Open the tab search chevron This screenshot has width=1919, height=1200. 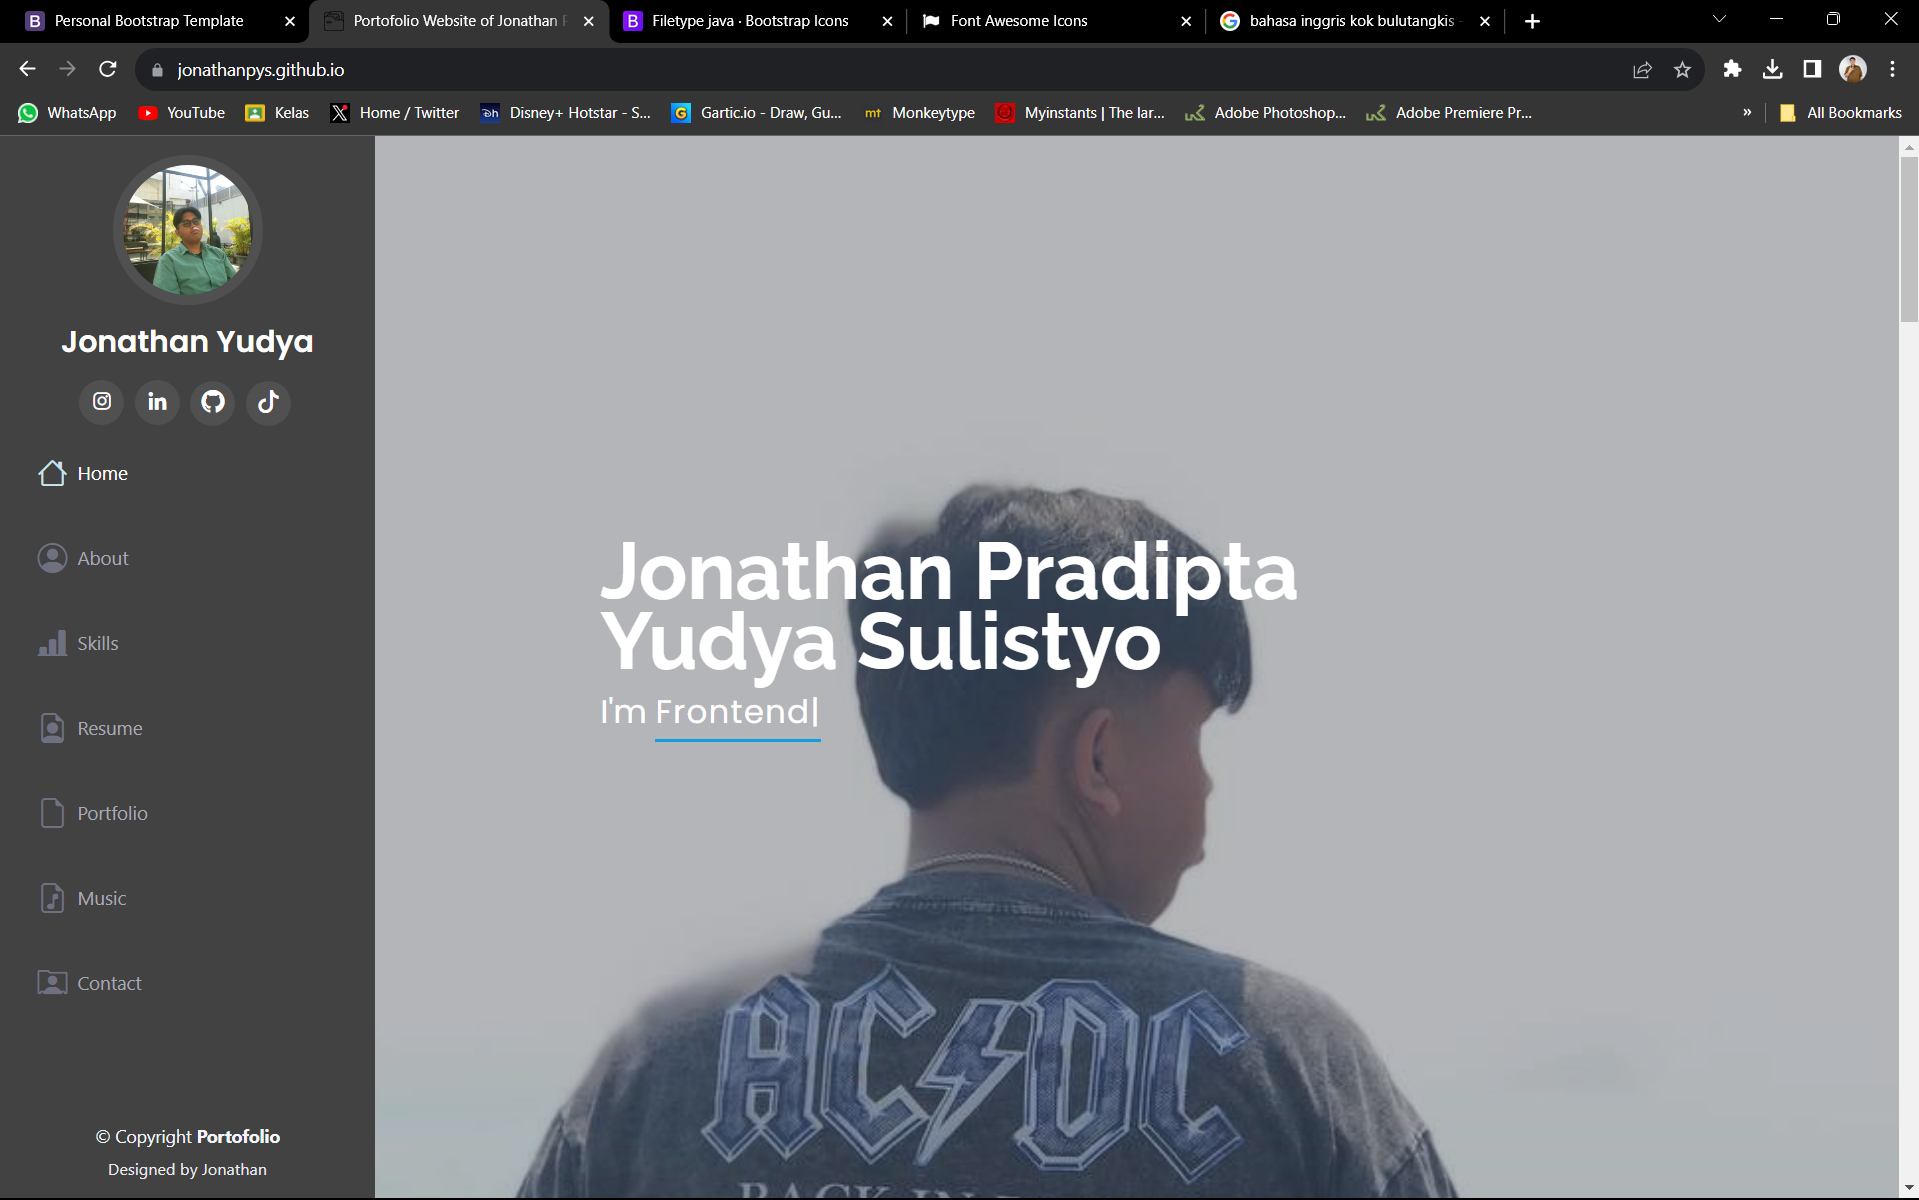(1719, 19)
